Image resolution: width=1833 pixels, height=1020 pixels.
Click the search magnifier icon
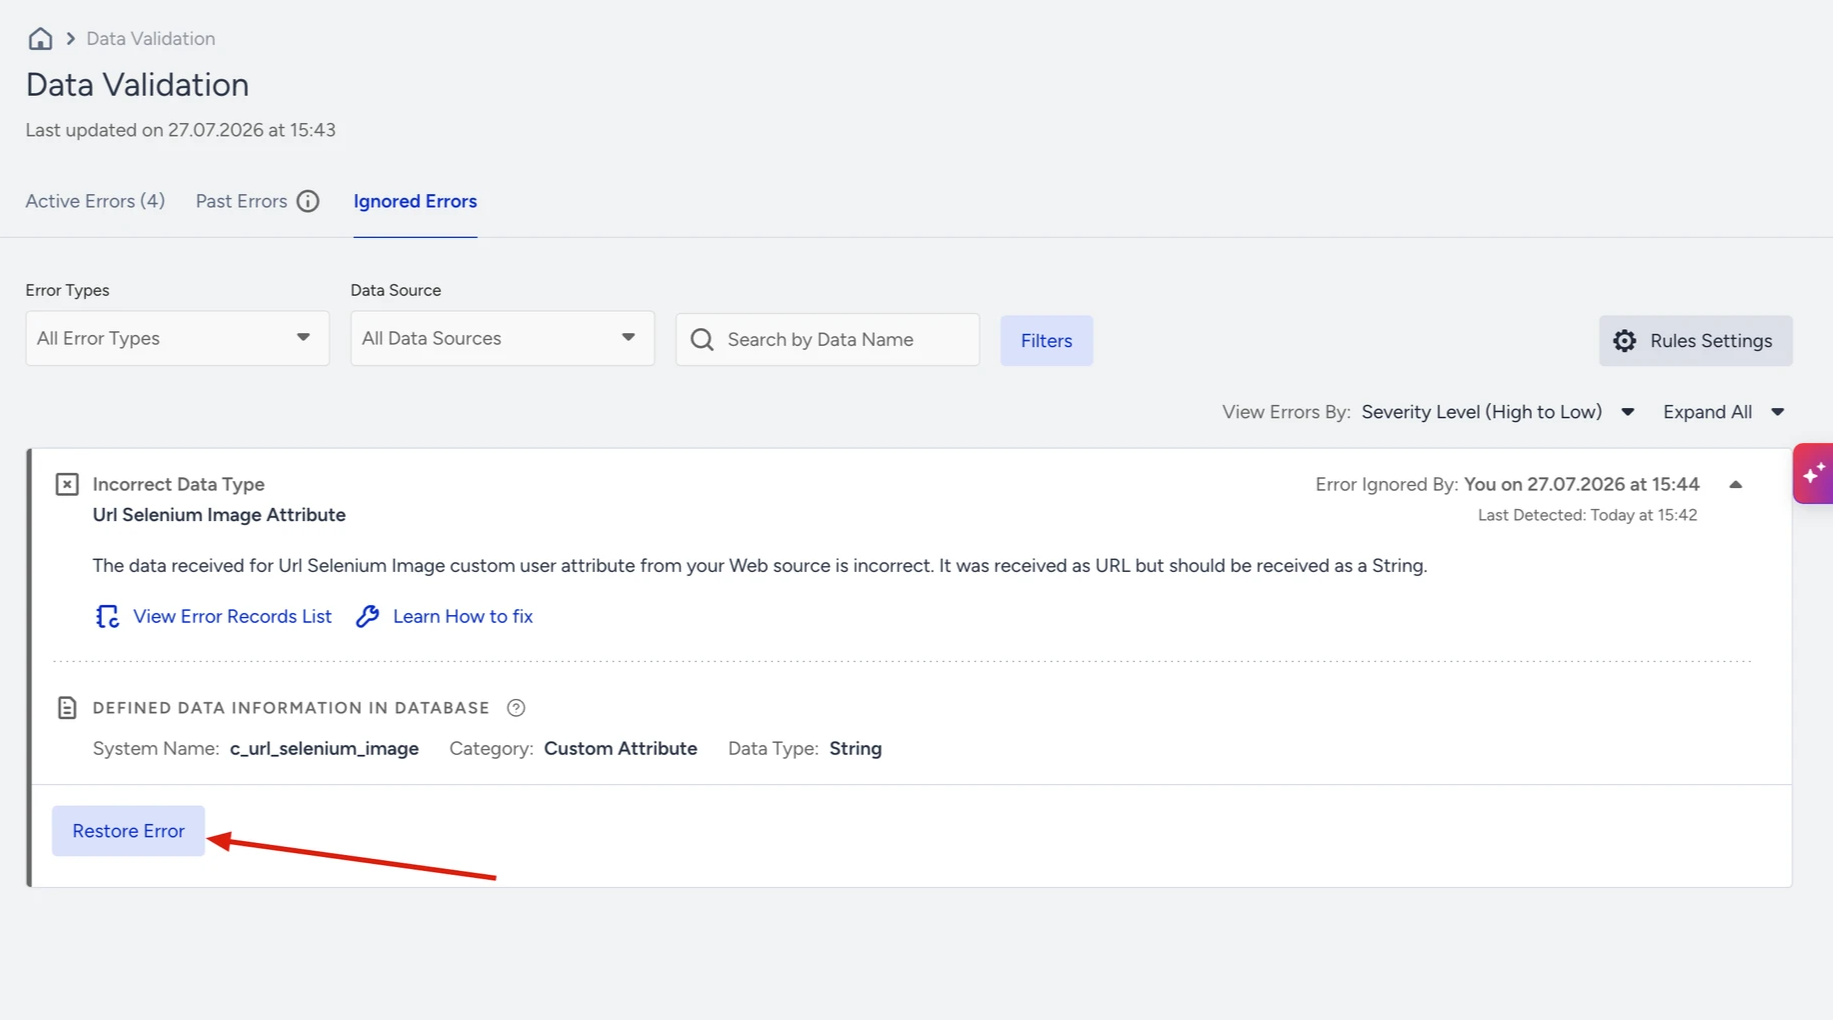[x=702, y=340]
